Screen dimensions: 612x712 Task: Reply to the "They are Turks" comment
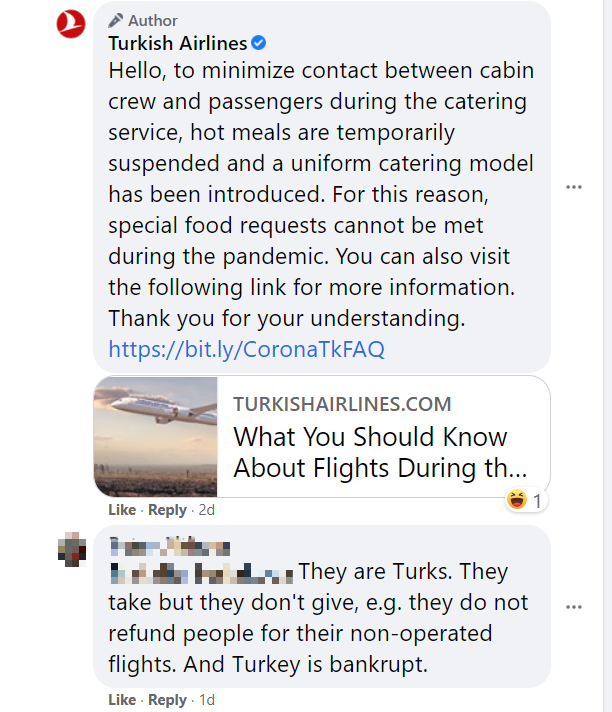point(167,700)
